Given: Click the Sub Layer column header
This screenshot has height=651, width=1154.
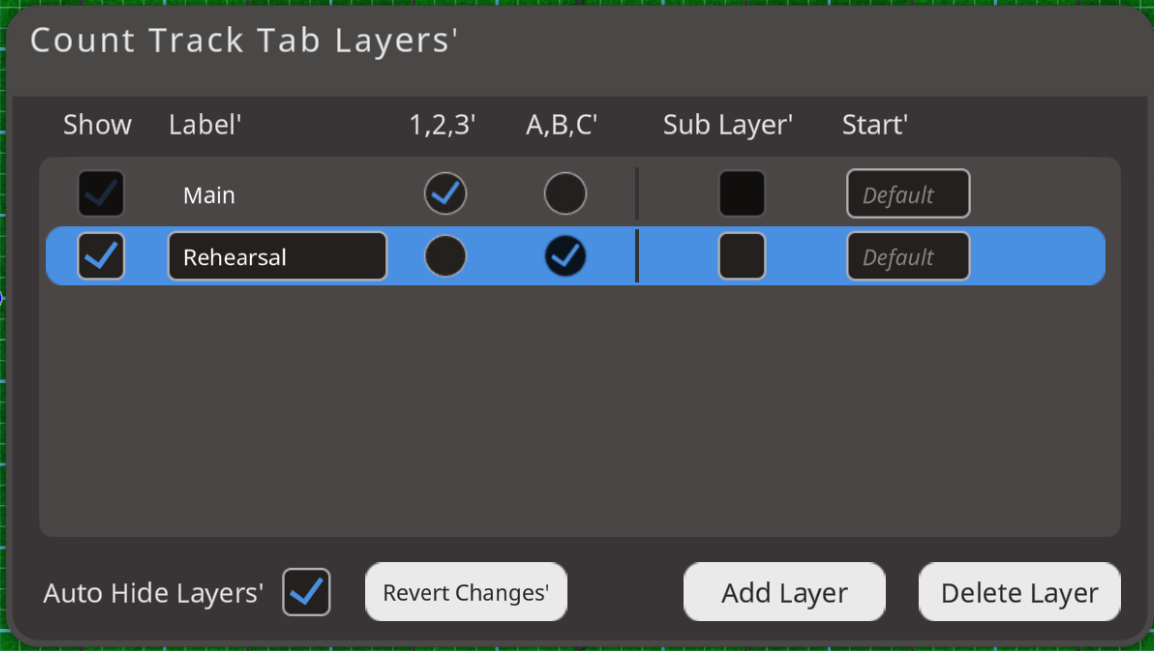Looking at the screenshot, I should [x=727, y=125].
